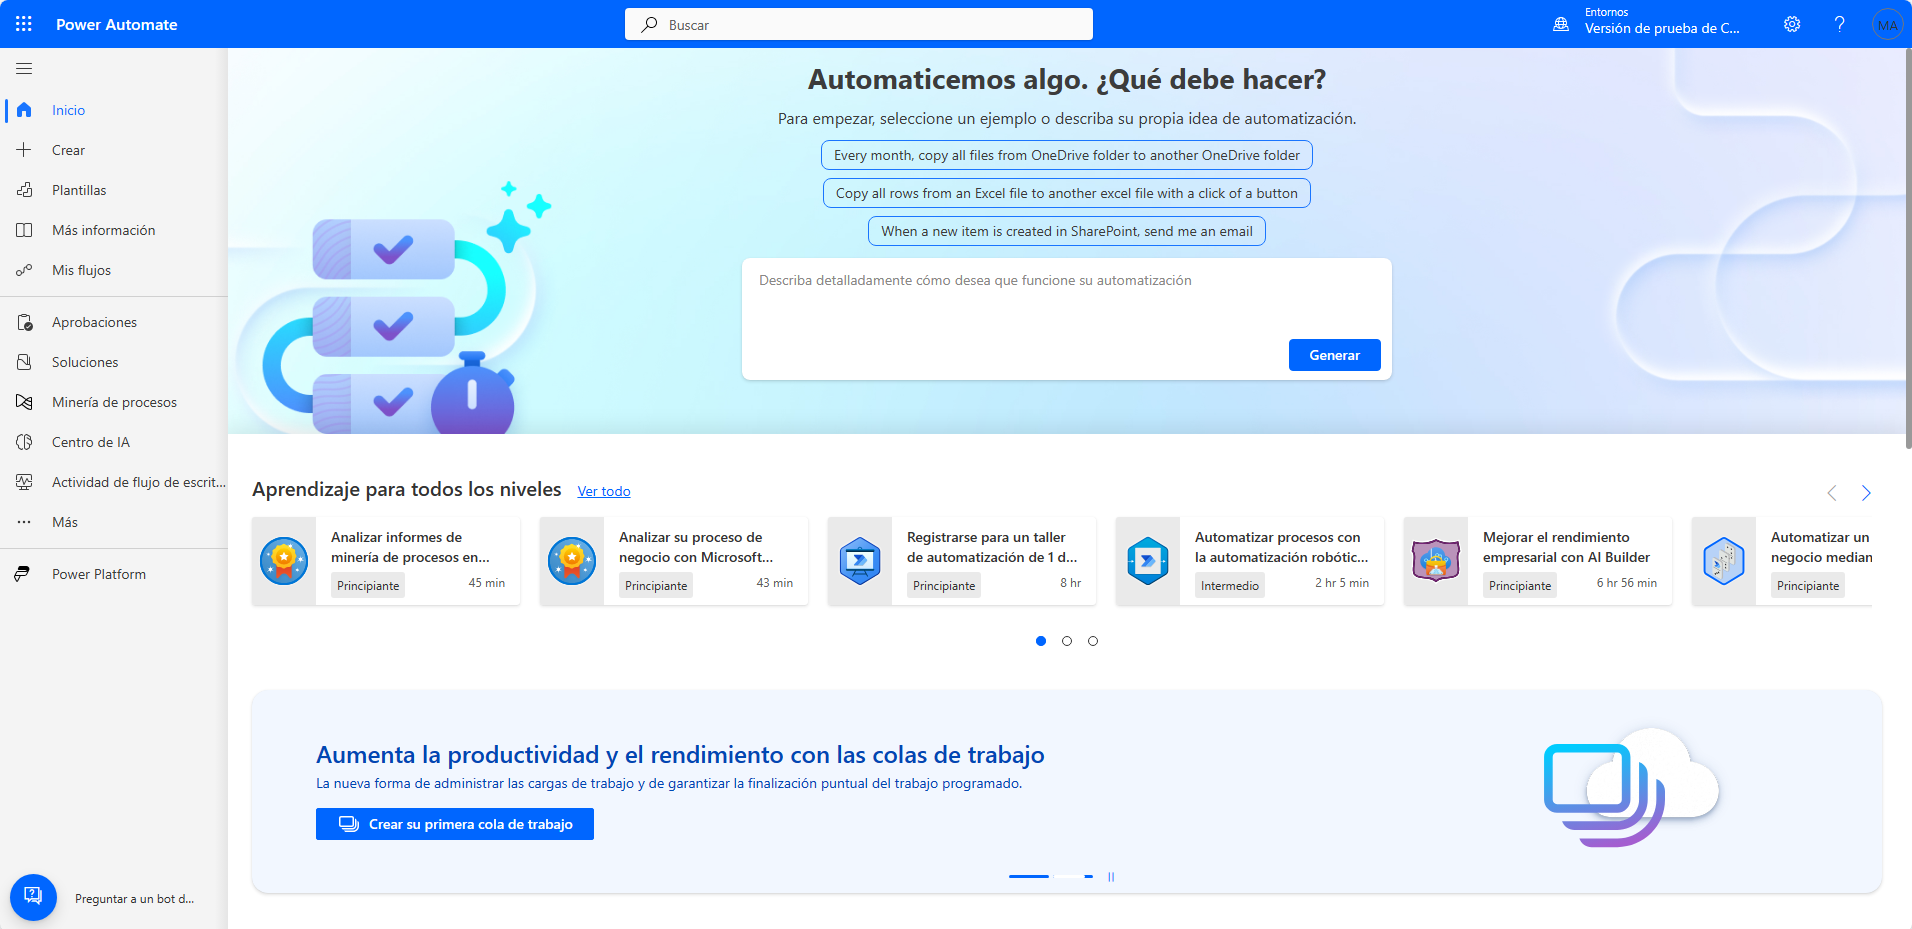
Task: Open environment picker Versión de prueba
Action: (1661, 28)
